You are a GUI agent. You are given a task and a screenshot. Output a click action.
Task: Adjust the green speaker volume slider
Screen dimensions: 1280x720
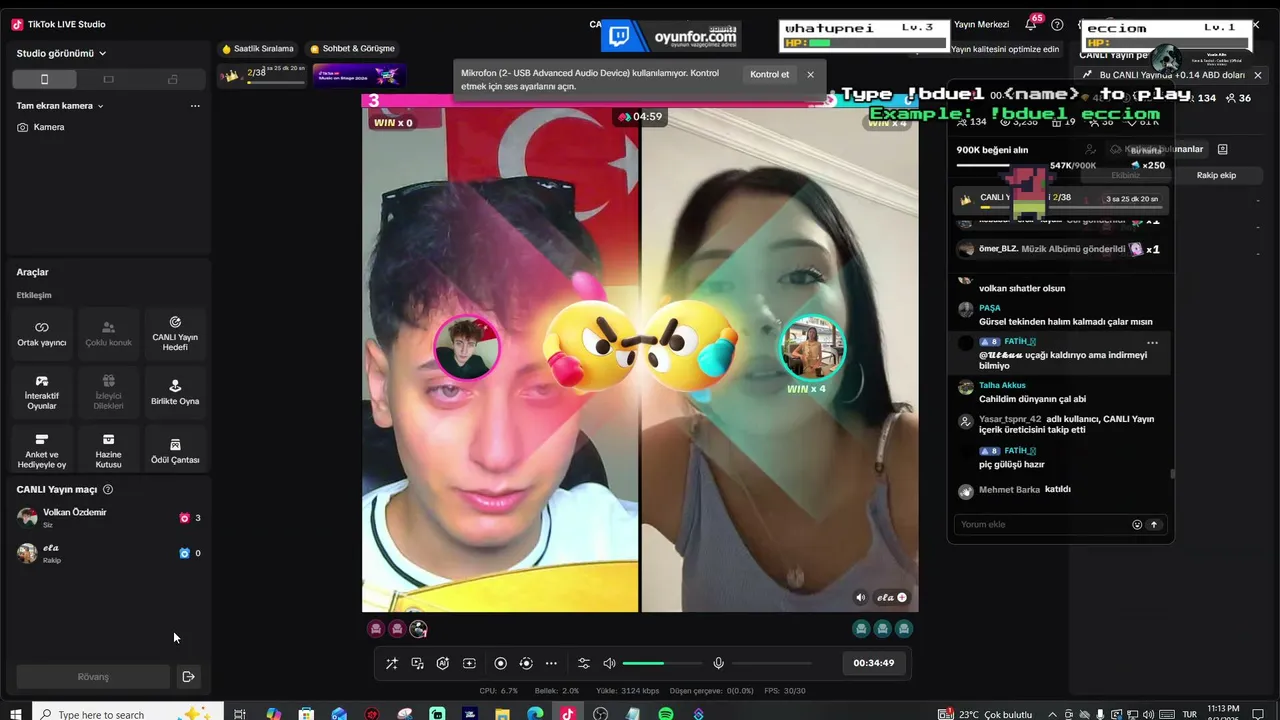coord(662,663)
